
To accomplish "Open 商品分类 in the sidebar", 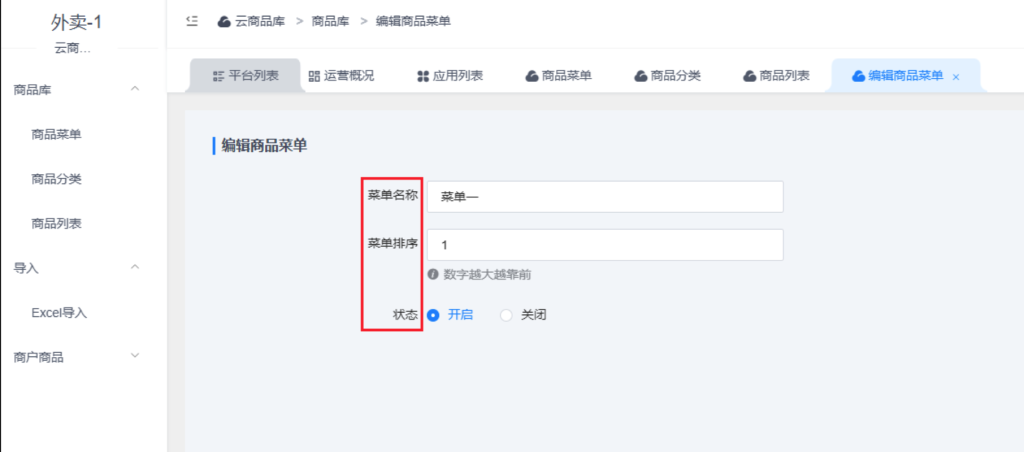I will coord(56,179).
